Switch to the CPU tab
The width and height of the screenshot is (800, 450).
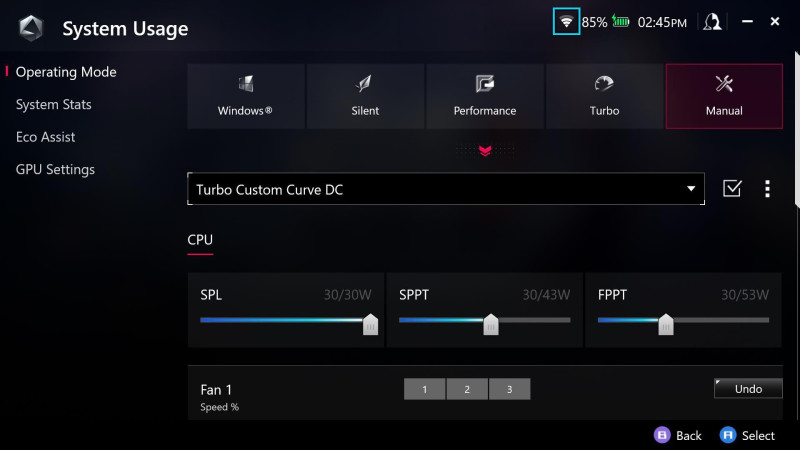[200, 240]
